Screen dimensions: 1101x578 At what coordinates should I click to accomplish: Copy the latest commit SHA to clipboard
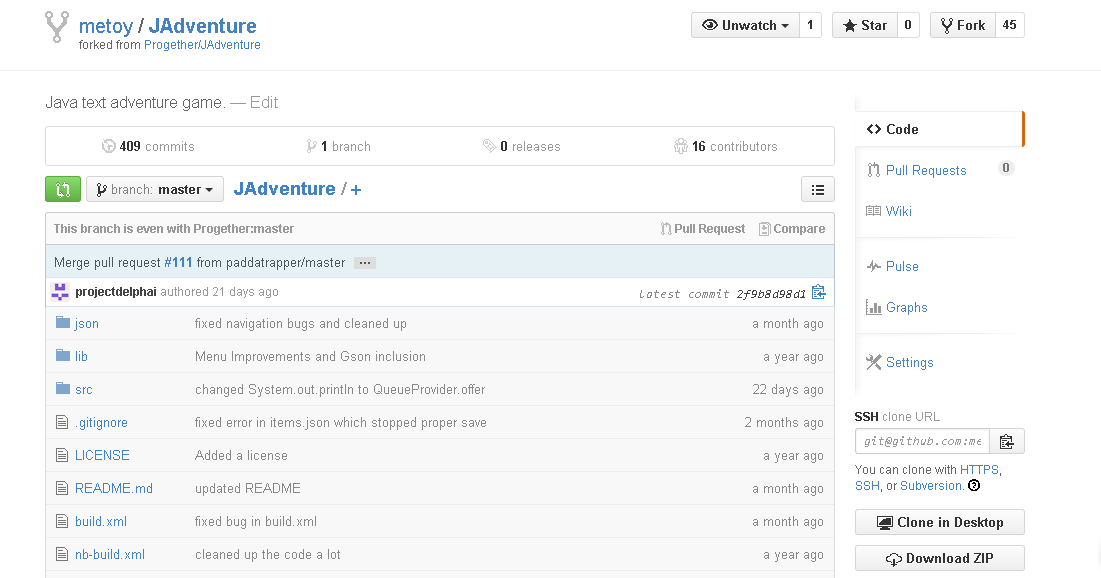click(x=819, y=292)
